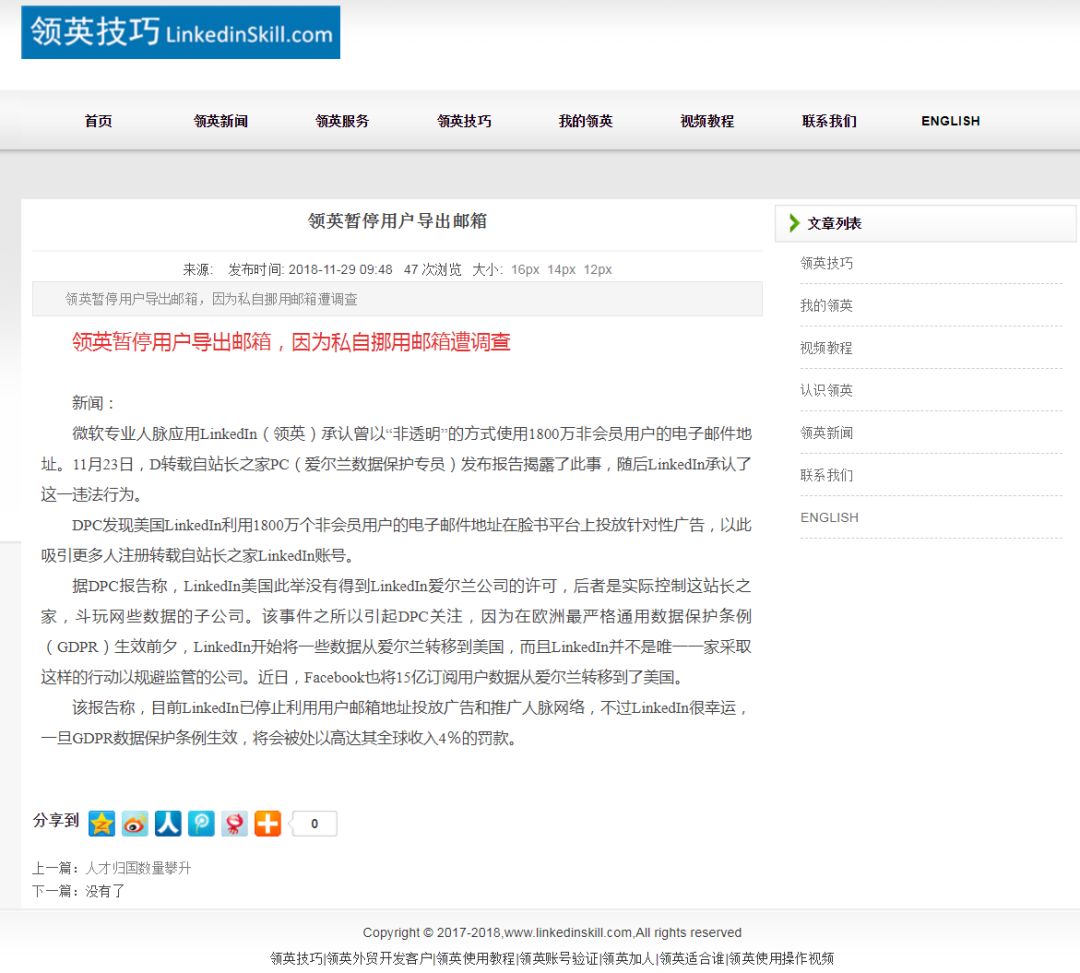This screenshot has width=1080, height=973.
Task: Click footer link 领英账号验证
Action: click(559, 959)
